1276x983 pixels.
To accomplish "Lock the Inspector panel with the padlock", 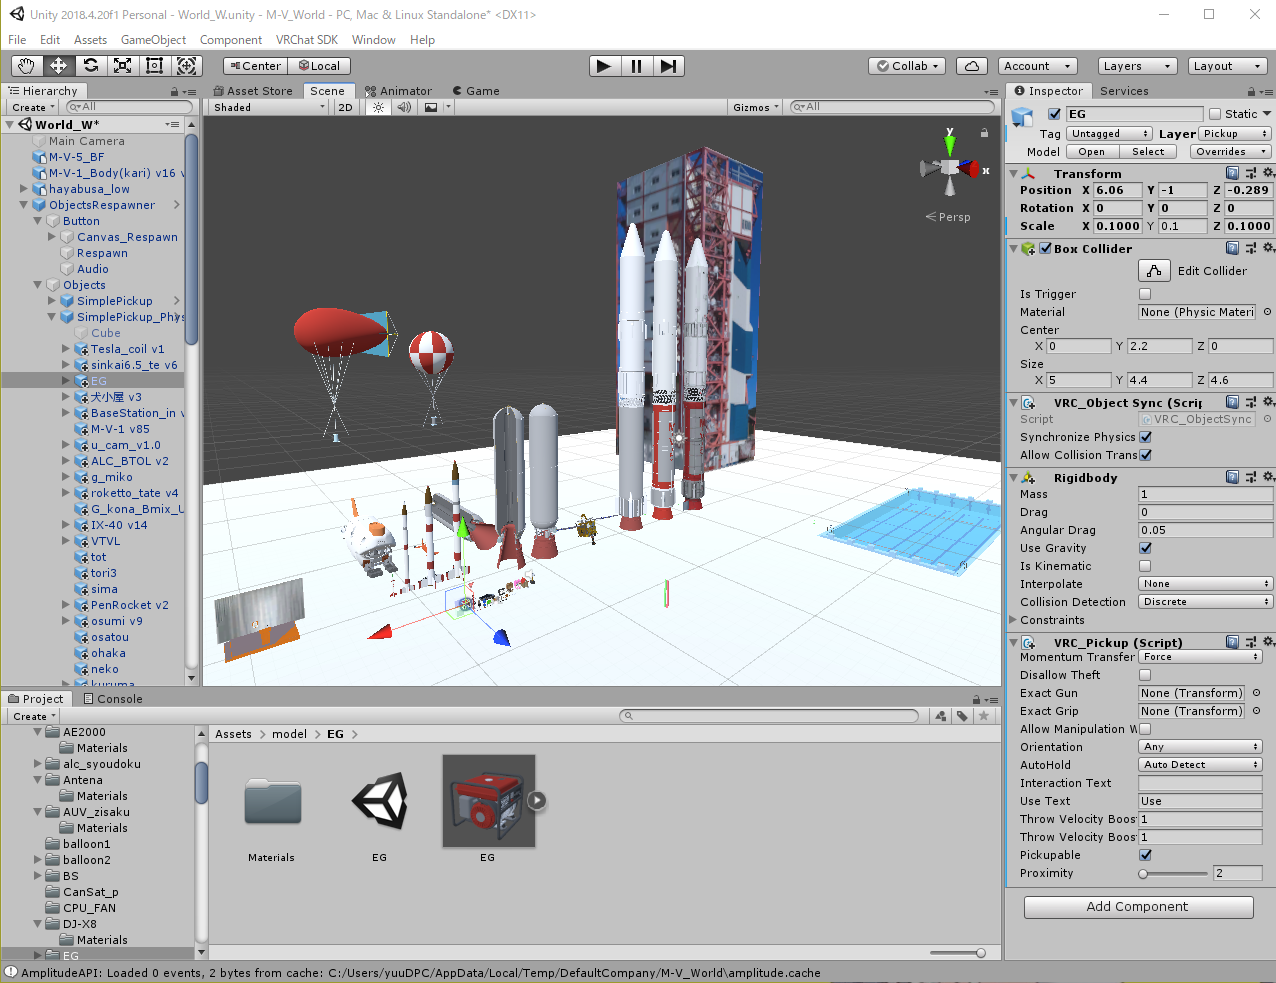I will [x=1253, y=91].
